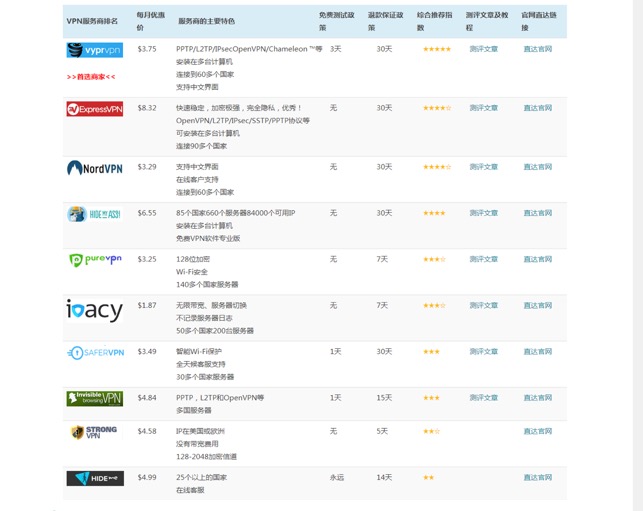The width and height of the screenshot is (643, 511).
Task: Click '128-2048' encryption text in StrongVPN row
Action: [193, 456]
